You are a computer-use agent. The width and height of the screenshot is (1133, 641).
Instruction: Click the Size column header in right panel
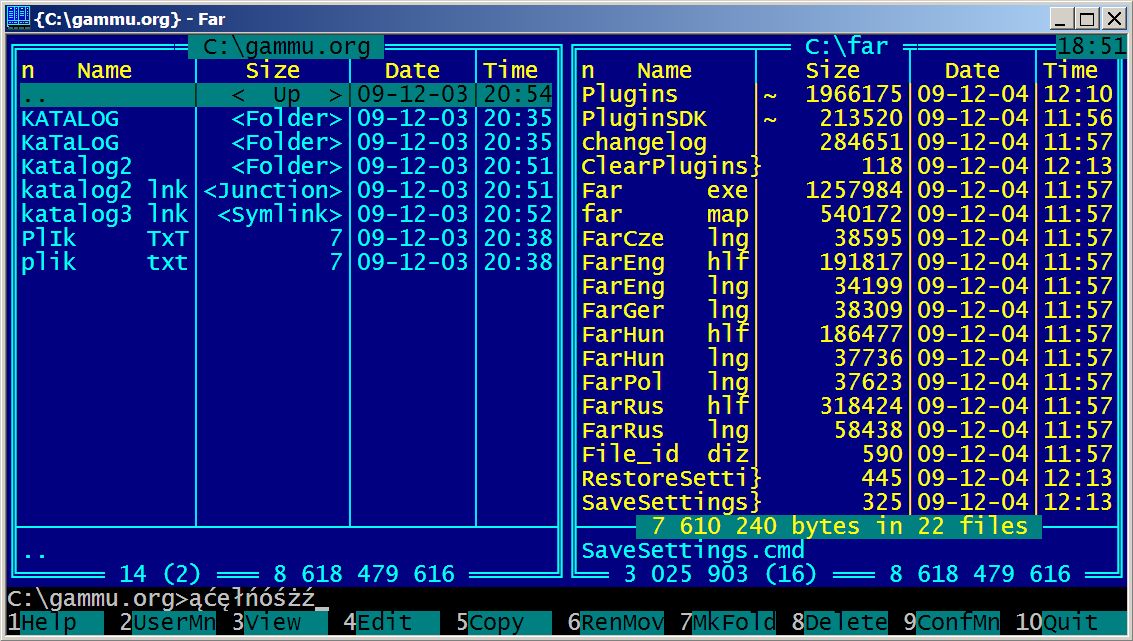[832, 71]
